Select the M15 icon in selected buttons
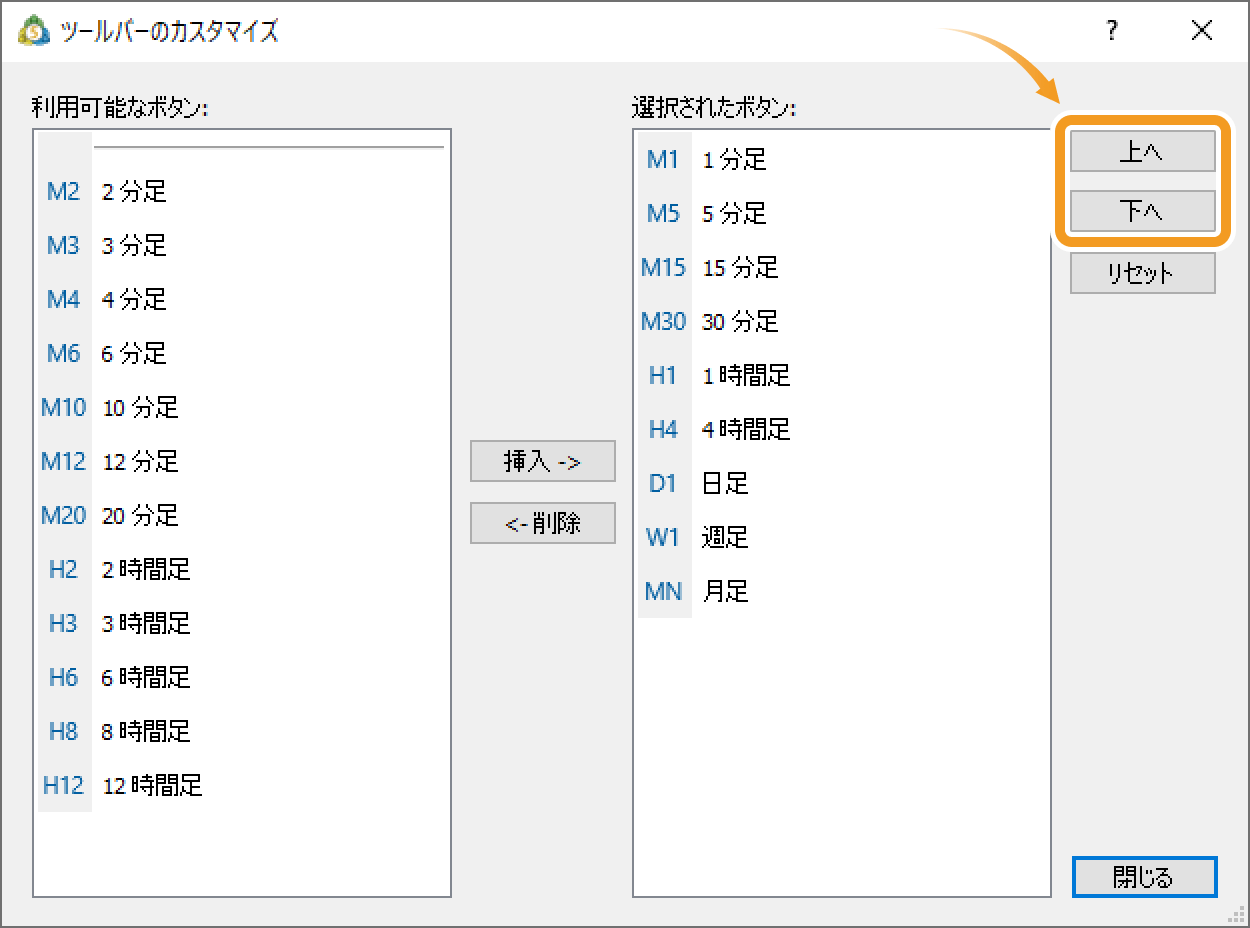Viewport: 1250px width, 928px height. click(663, 268)
